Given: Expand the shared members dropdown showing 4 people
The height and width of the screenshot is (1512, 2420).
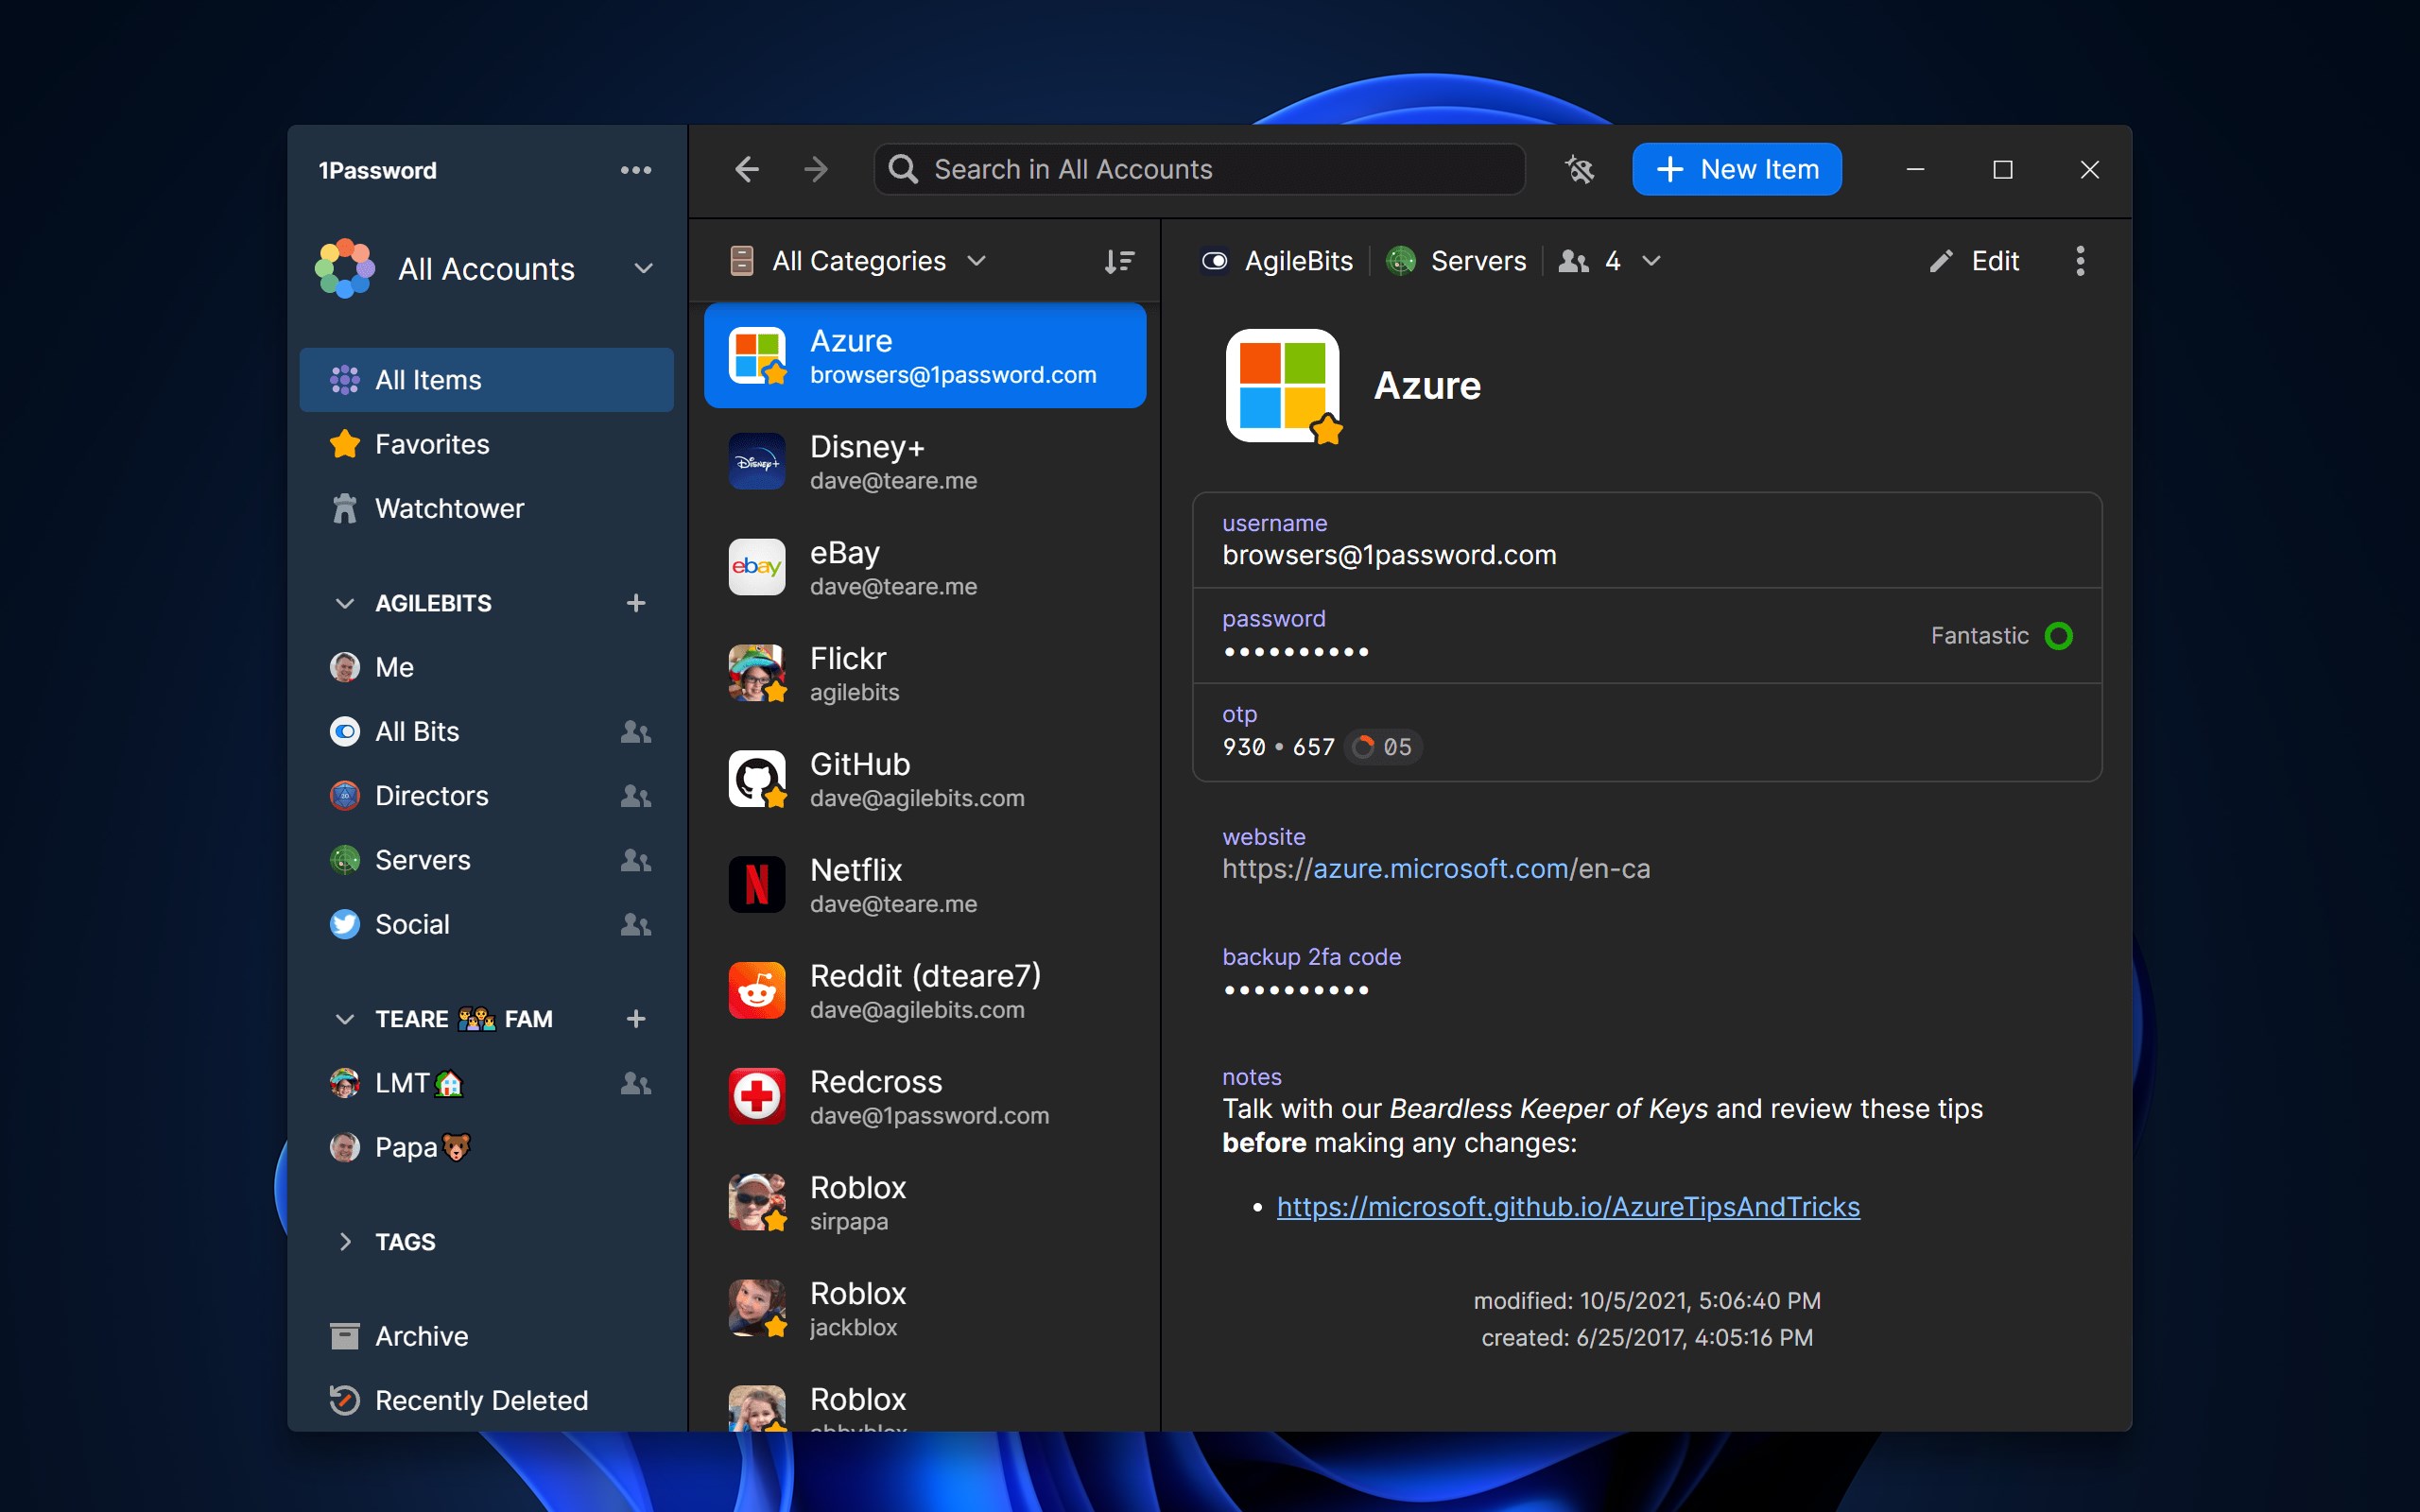Looking at the screenshot, I should [1650, 261].
